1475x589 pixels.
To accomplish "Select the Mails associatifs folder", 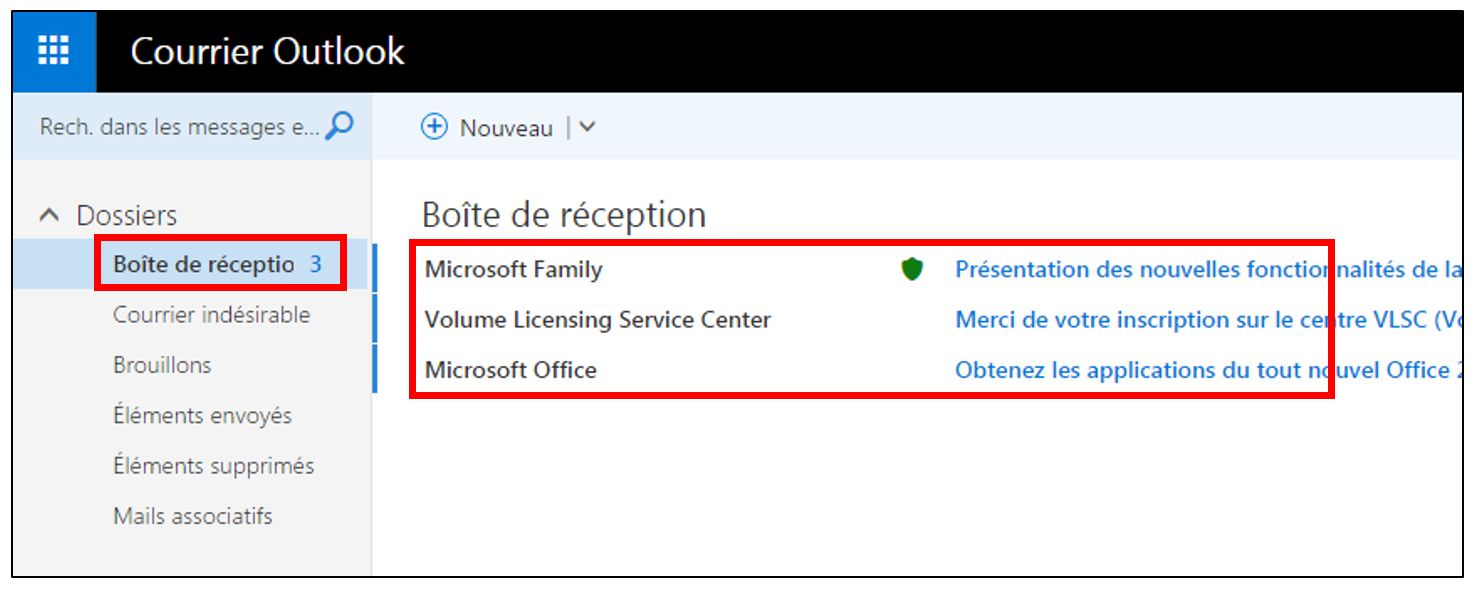I will (x=192, y=516).
